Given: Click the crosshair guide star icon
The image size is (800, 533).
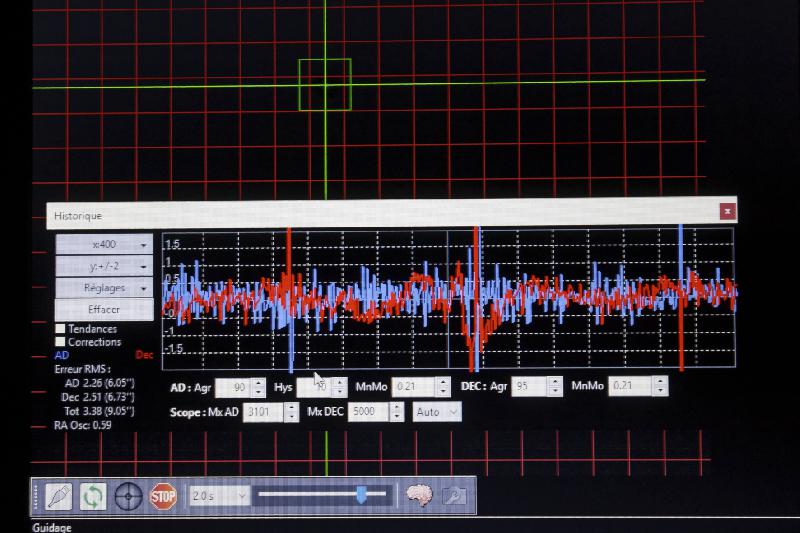Looking at the screenshot, I should point(128,496).
